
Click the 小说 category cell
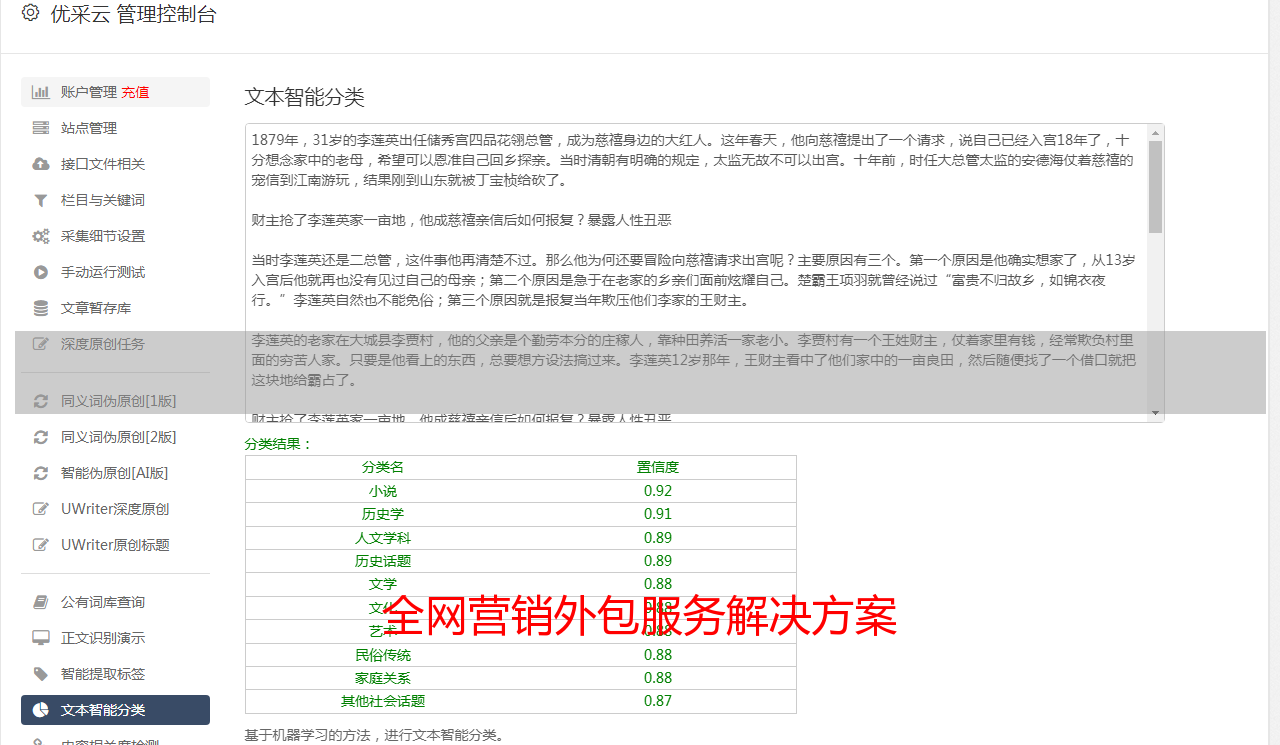(x=383, y=491)
